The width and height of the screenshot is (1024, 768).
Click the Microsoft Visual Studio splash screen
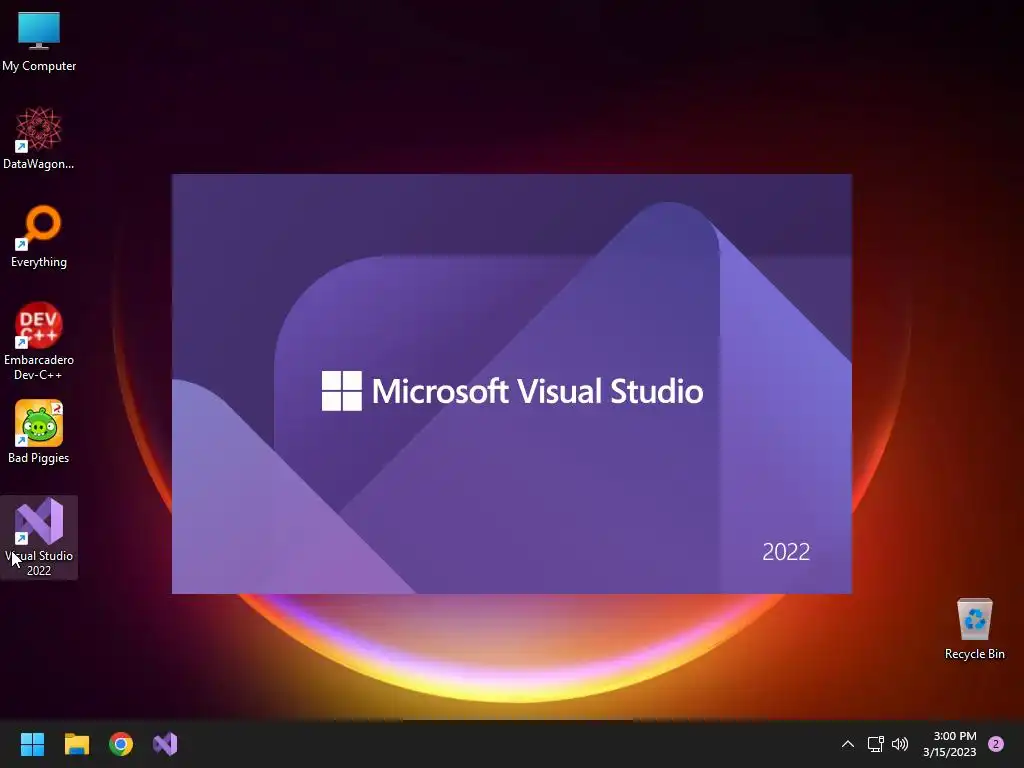coord(512,384)
